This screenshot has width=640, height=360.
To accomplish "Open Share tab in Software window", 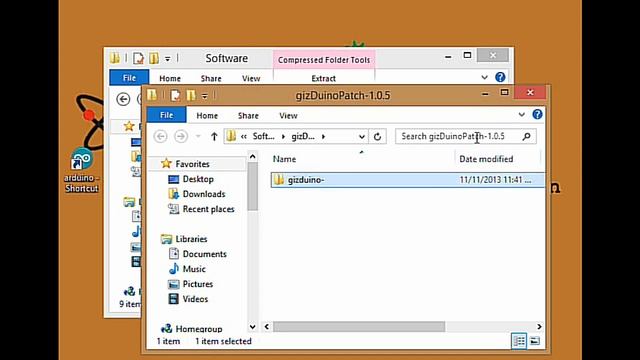I will coord(211,78).
